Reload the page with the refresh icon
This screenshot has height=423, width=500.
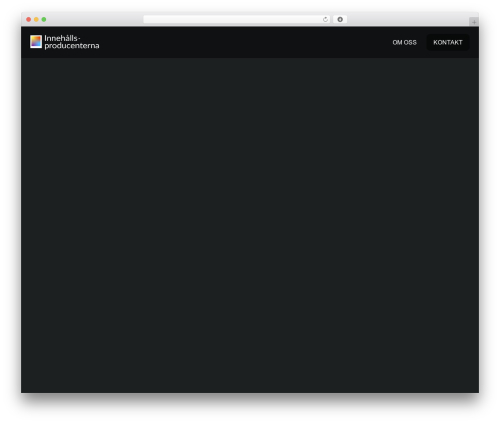coord(325,20)
